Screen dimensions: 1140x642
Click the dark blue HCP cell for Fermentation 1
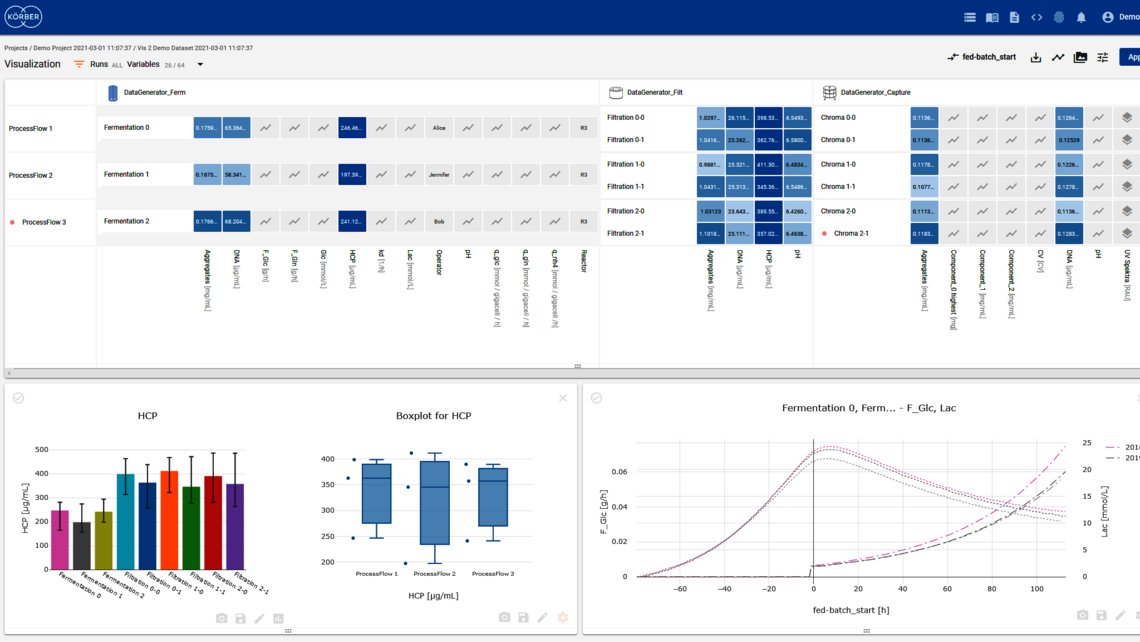pyautogui.click(x=352, y=175)
